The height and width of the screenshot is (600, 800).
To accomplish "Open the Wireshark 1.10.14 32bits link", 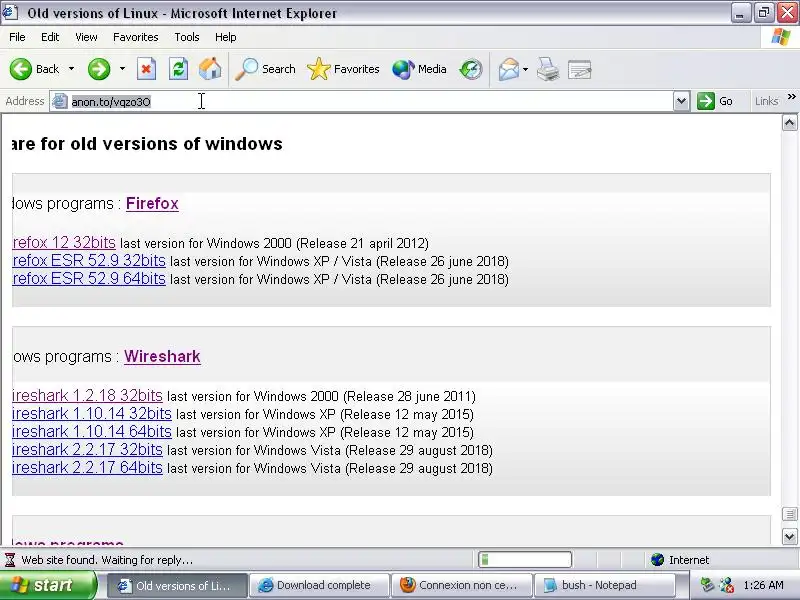I will (x=92, y=414).
